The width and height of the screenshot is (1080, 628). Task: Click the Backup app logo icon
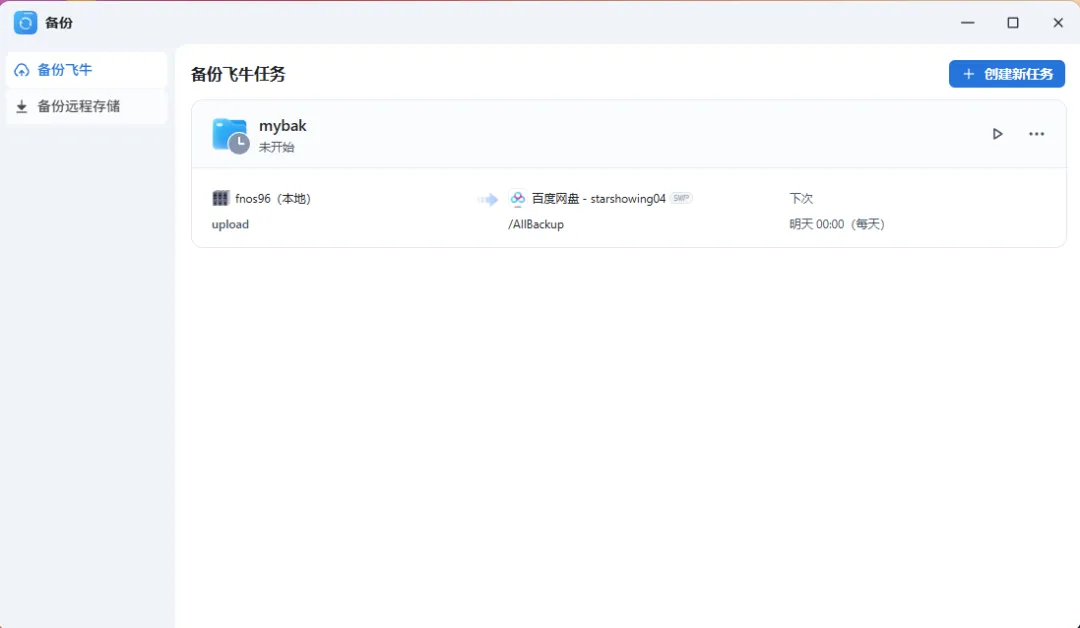(x=25, y=23)
